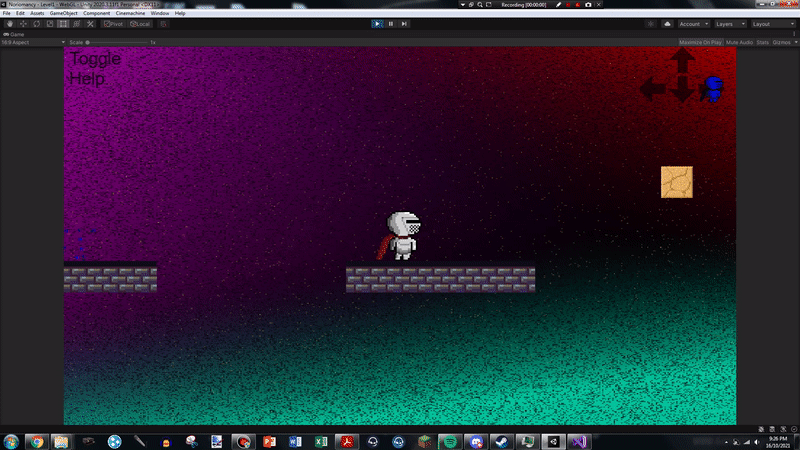The image size is (800, 450).
Task: Toggle Mute Audio in Game view
Action: 739,42
